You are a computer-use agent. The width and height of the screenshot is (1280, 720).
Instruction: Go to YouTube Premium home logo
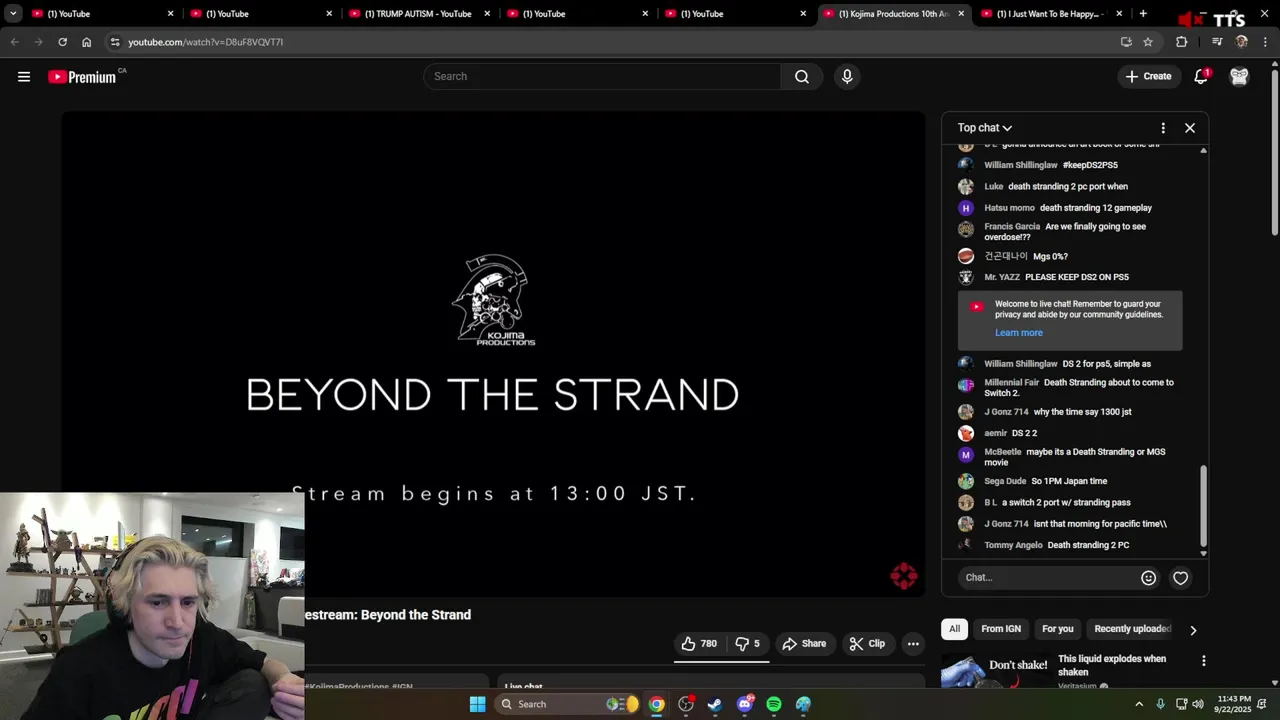pos(83,77)
